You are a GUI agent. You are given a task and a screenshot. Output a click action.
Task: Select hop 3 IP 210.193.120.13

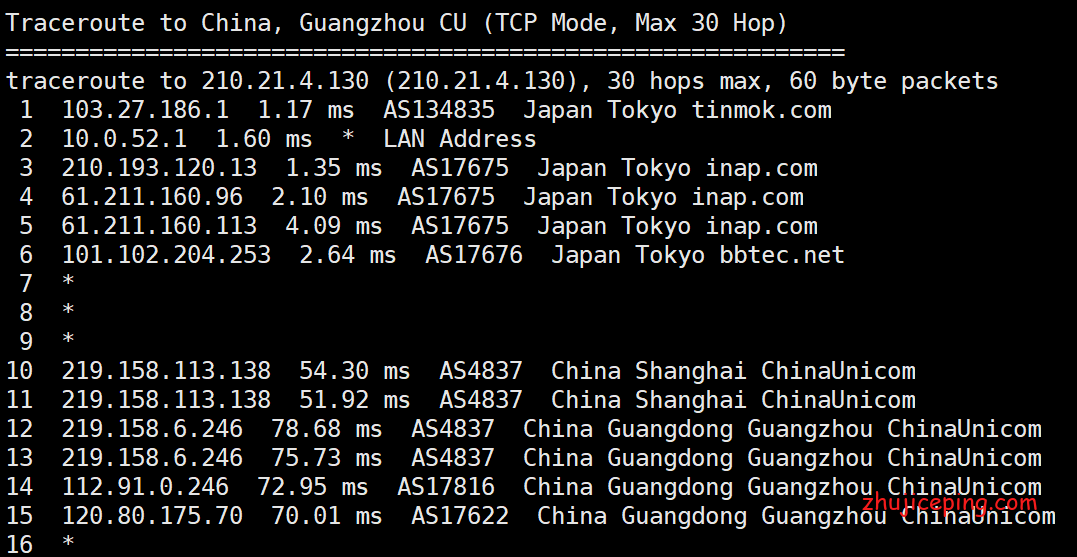[x=159, y=168]
